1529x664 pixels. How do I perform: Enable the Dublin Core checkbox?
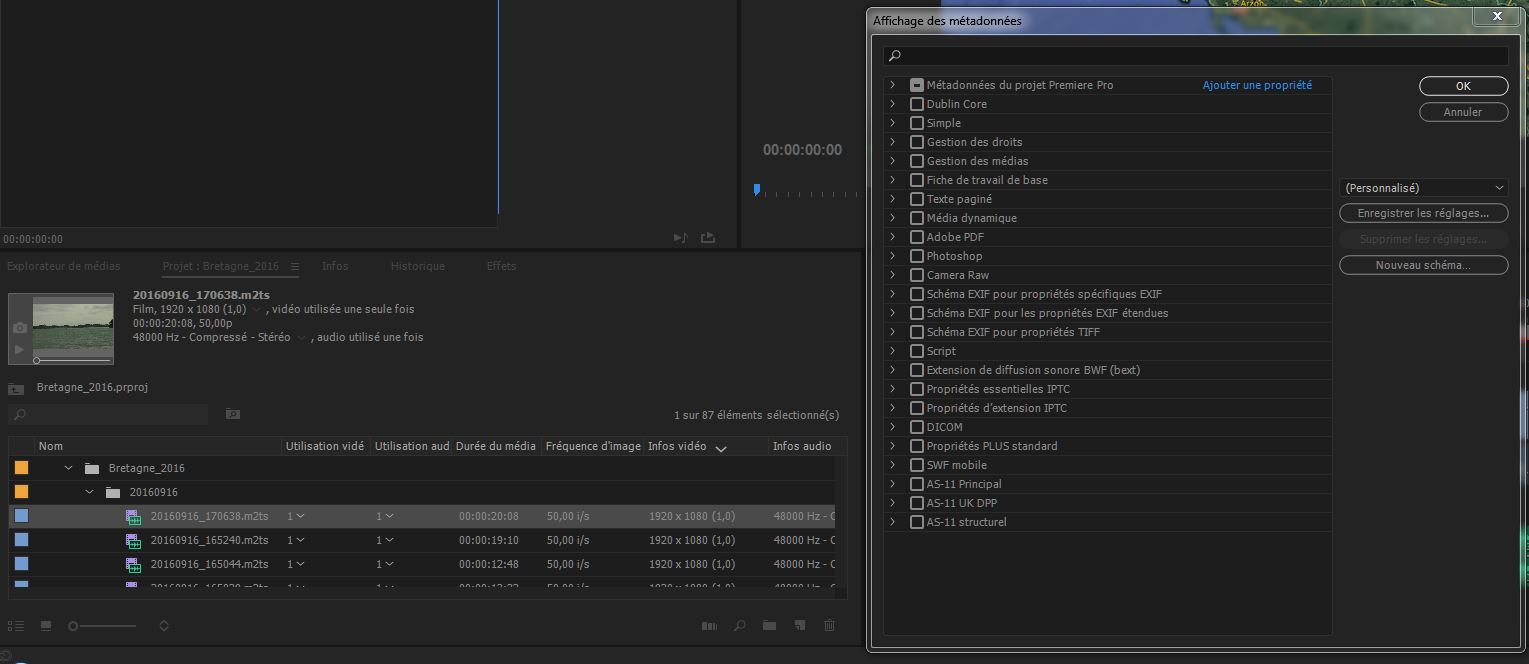917,104
